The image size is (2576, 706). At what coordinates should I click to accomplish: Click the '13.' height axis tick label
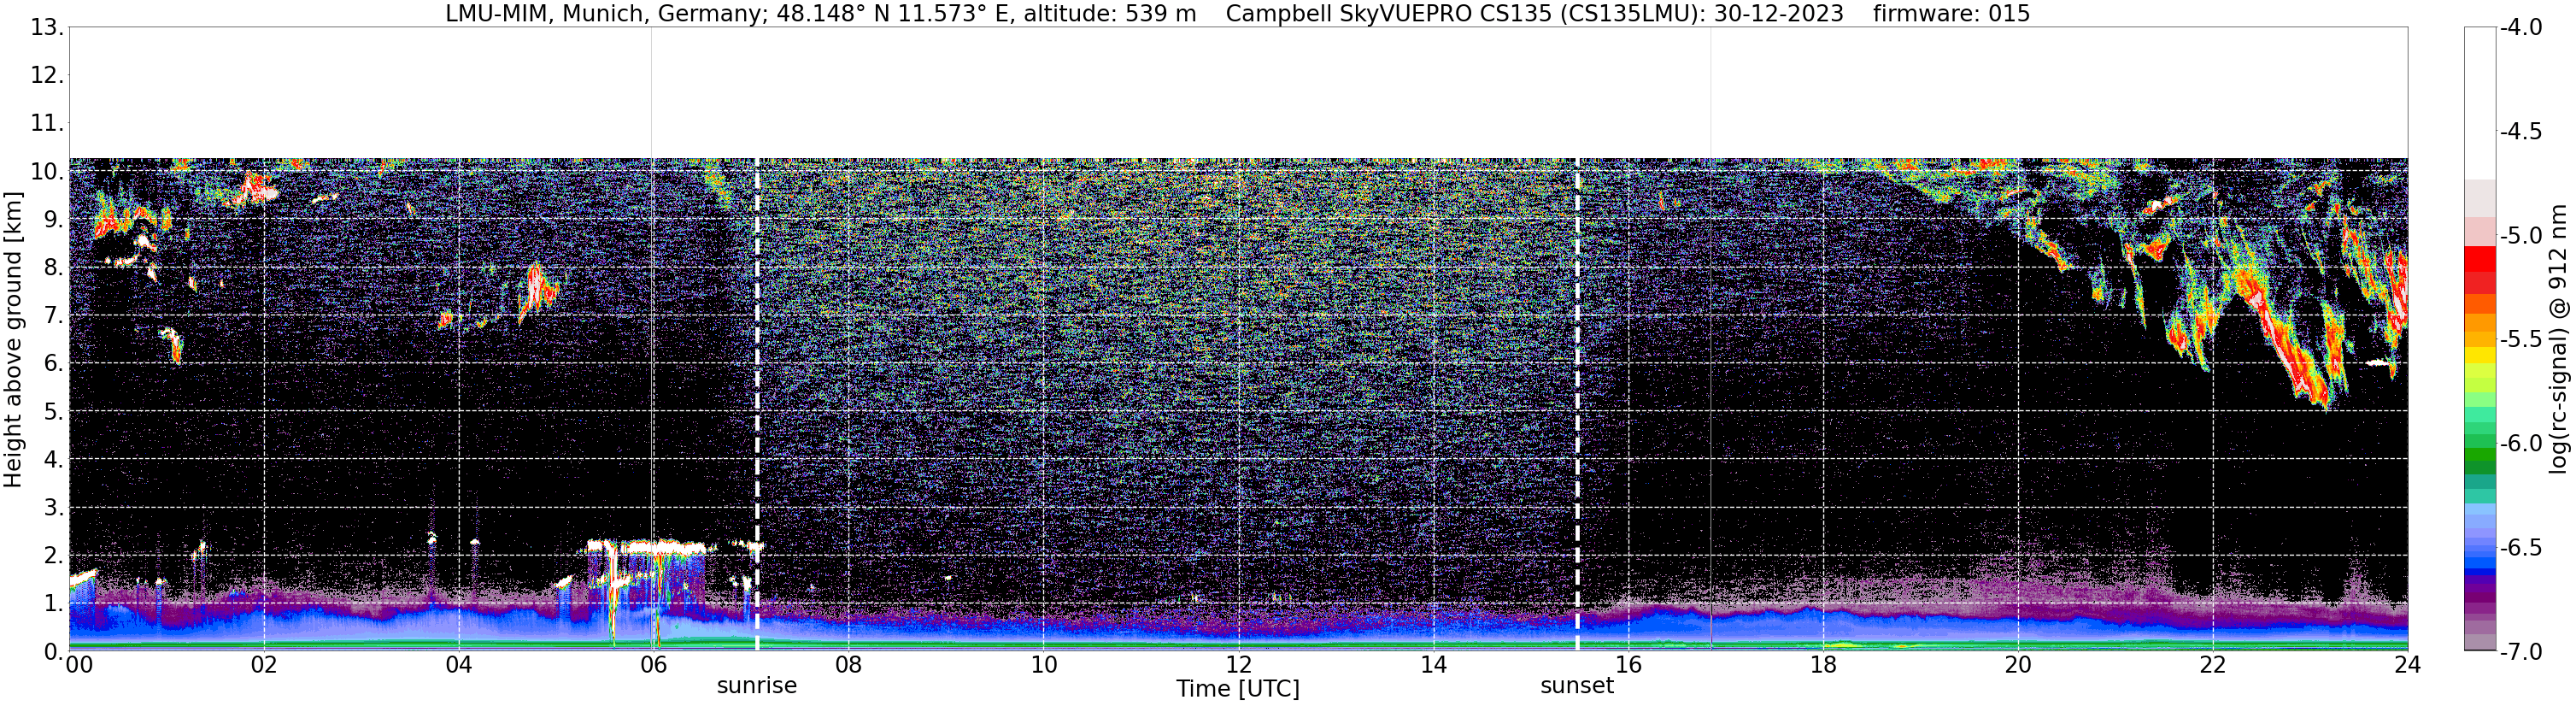tap(47, 27)
